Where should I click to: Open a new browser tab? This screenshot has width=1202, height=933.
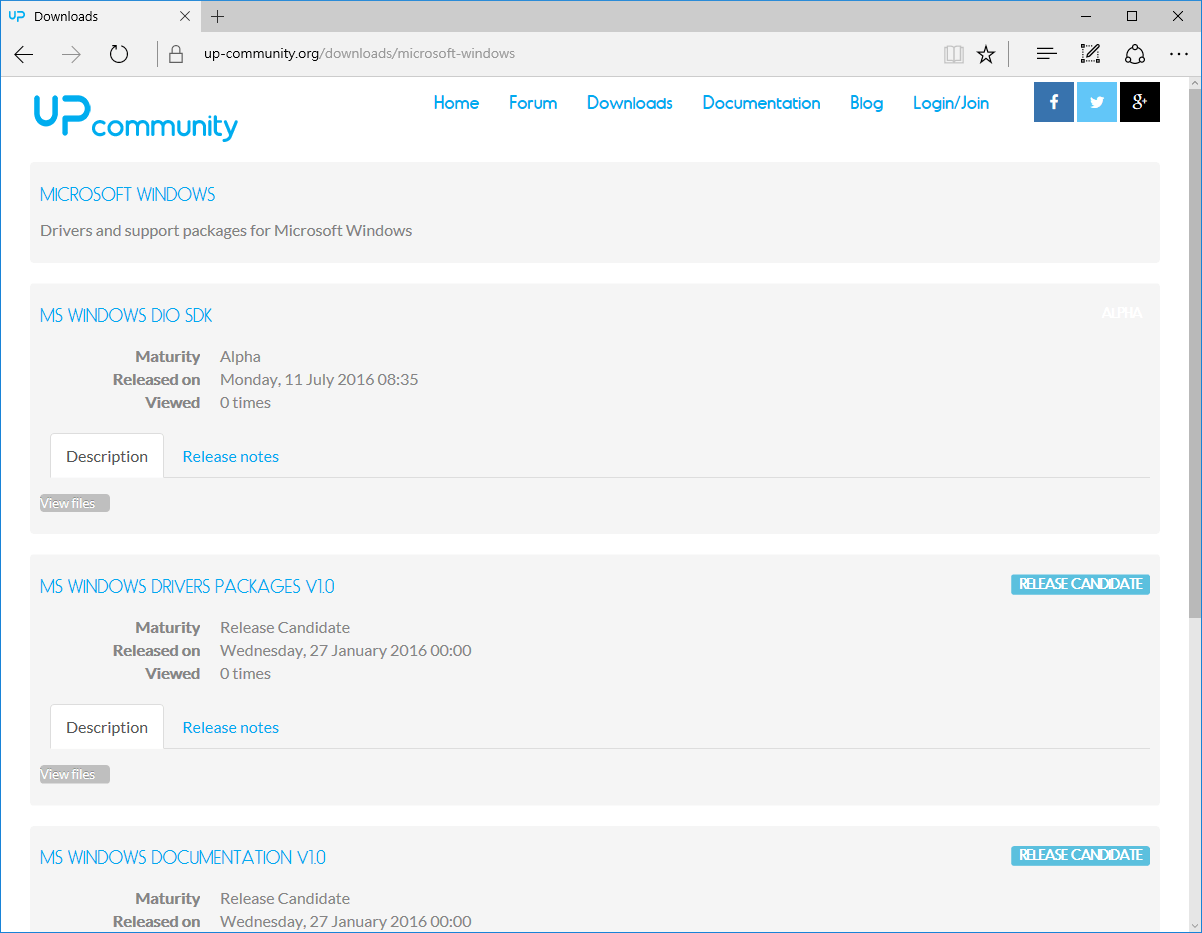click(x=218, y=16)
